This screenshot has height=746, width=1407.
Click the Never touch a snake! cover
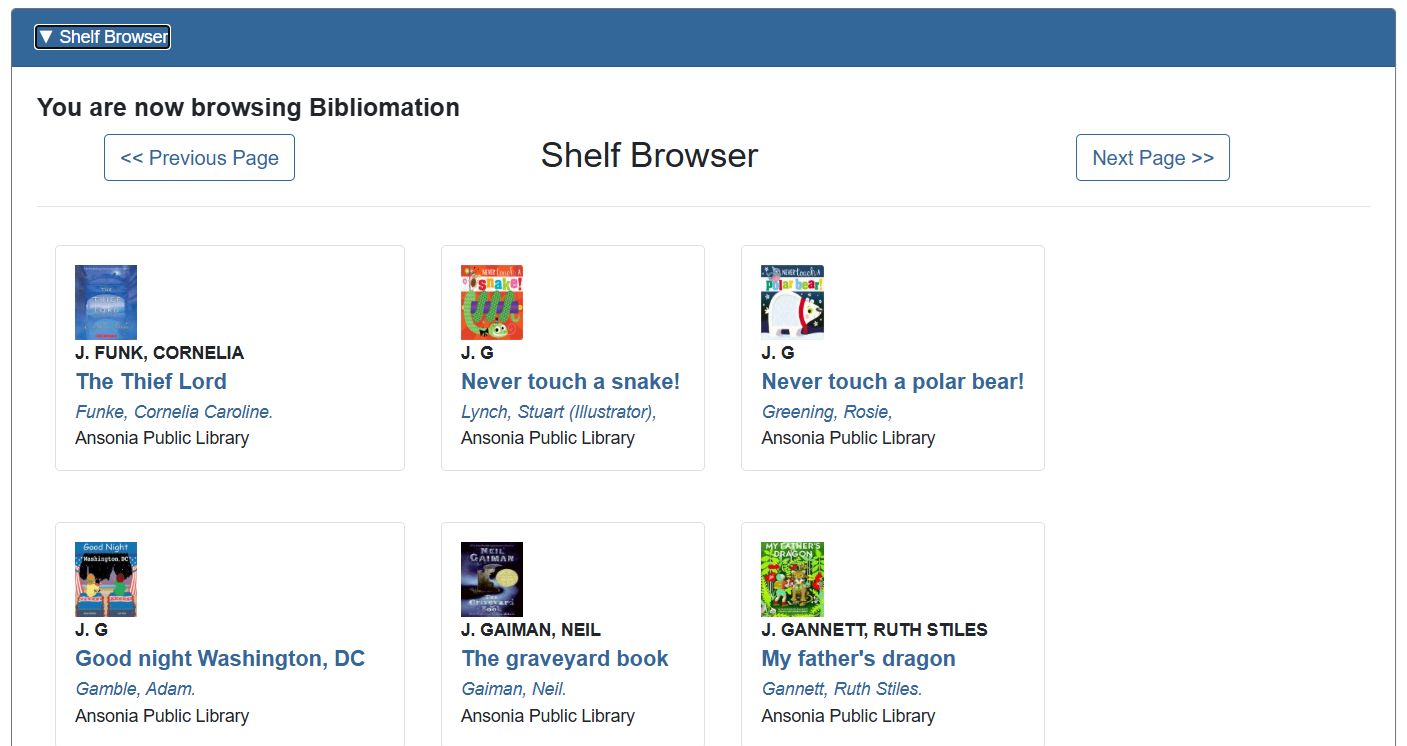click(x=492, y=301)
